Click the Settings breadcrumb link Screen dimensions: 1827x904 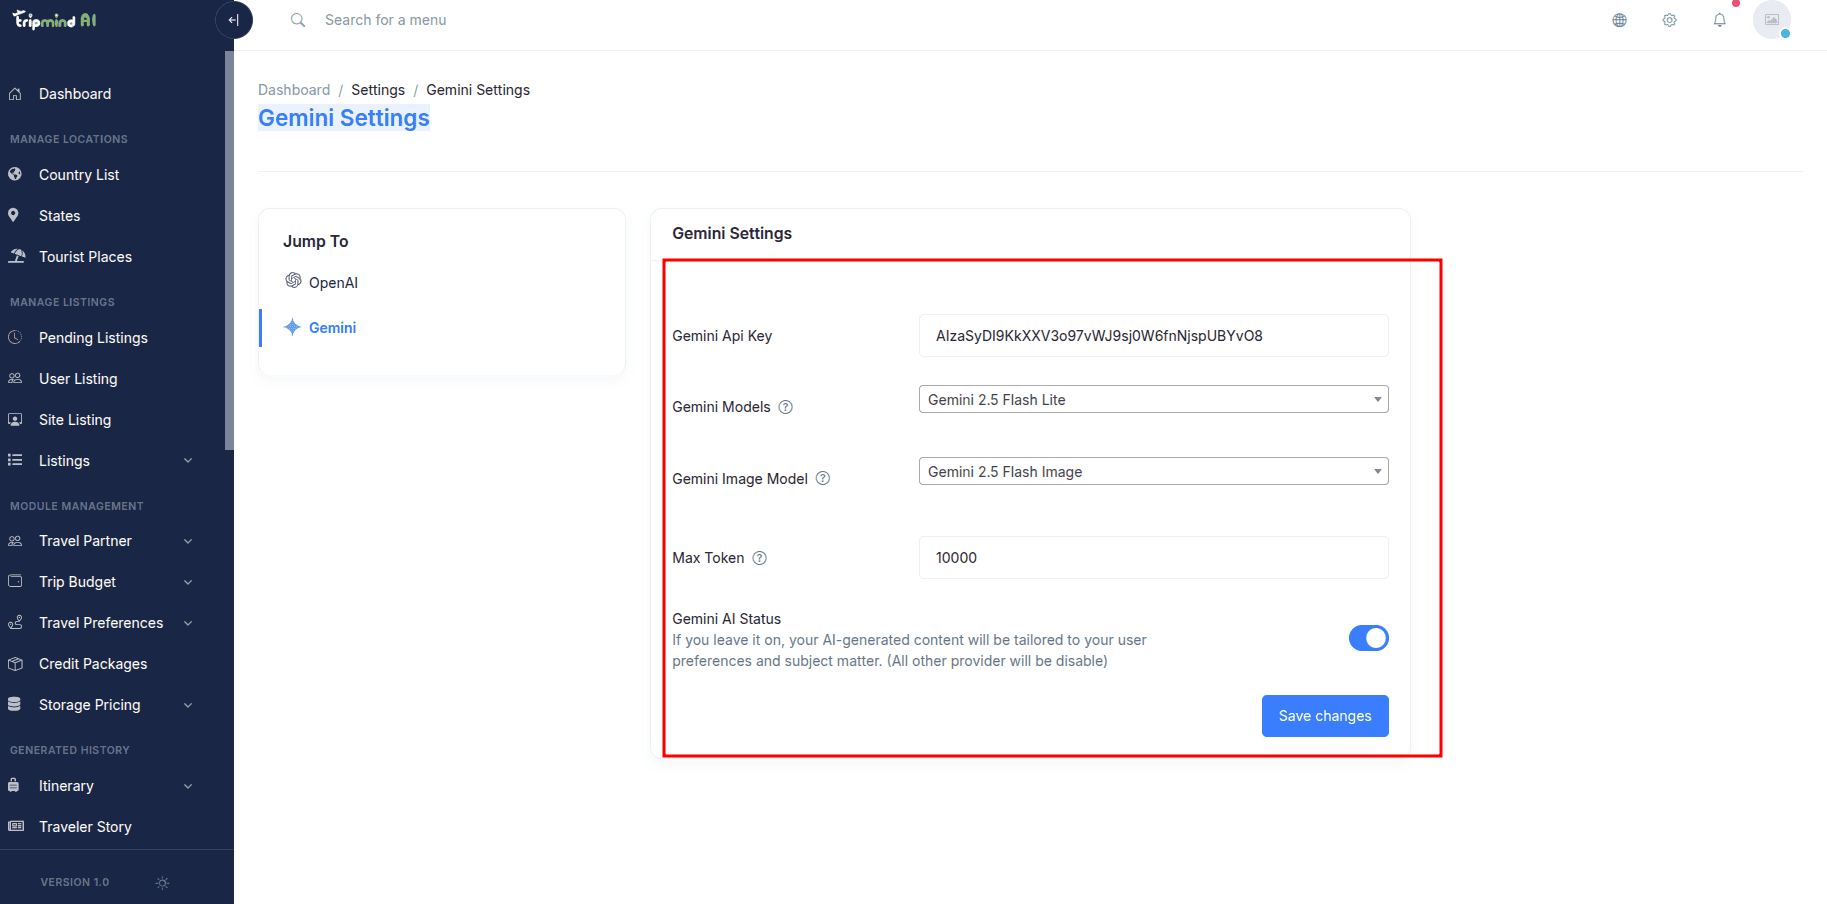click(378, 90)
